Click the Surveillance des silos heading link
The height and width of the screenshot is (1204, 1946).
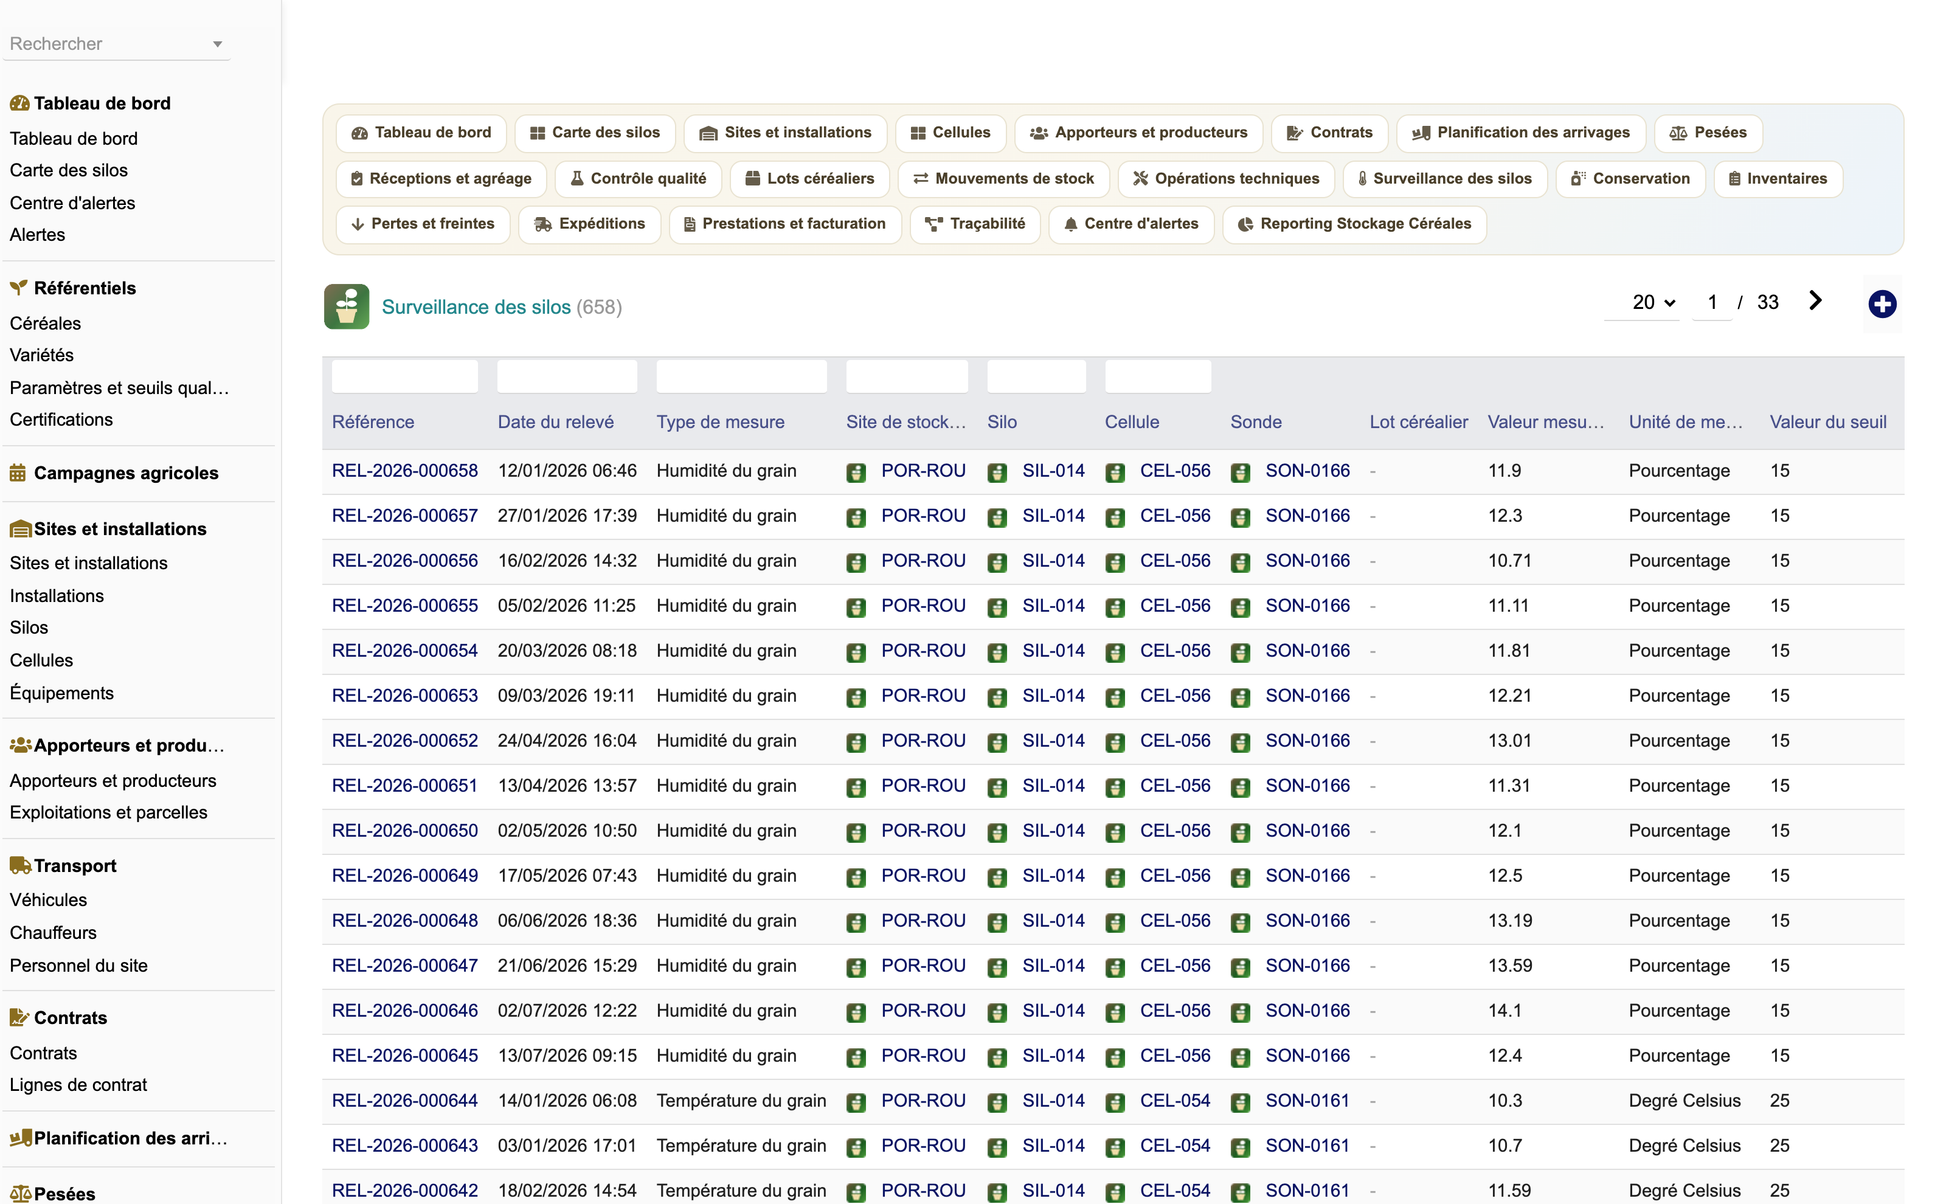[476, 307]
